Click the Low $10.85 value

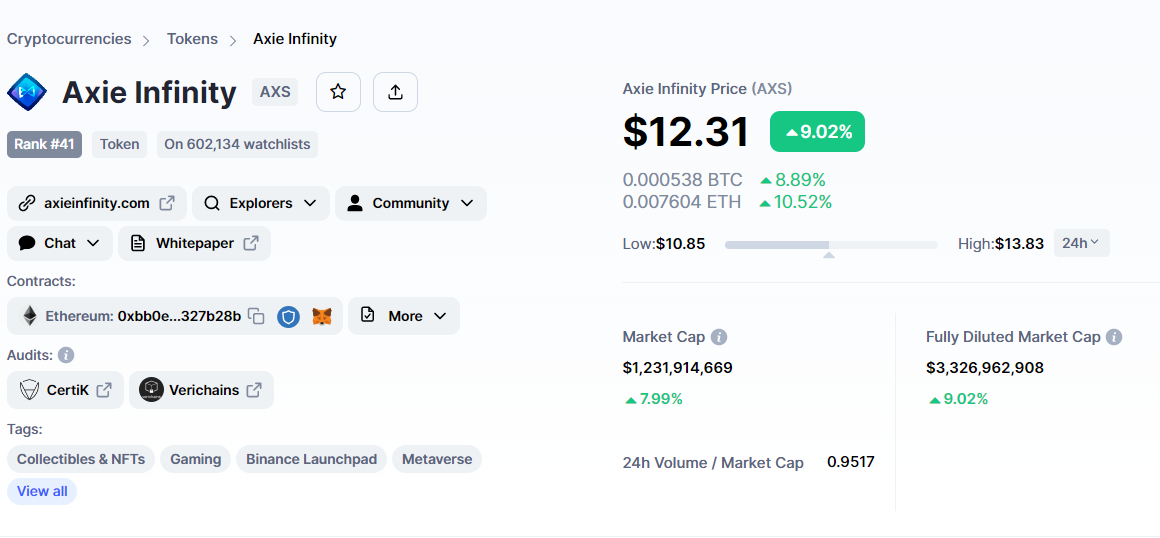tap(681, 243)
